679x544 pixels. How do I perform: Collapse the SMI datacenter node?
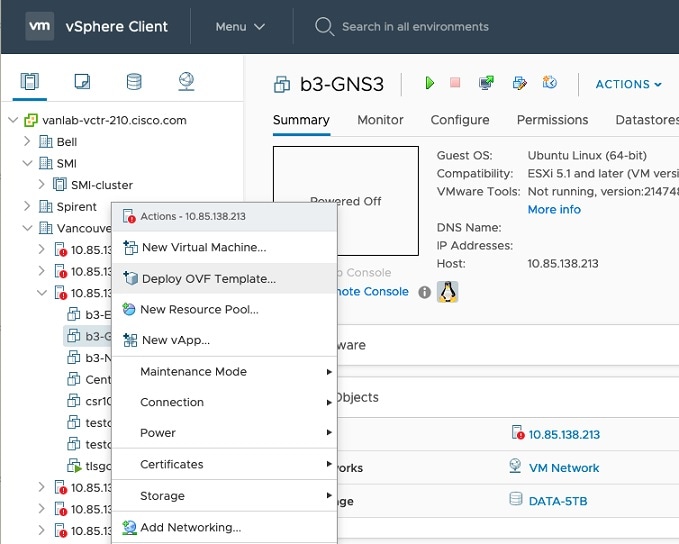[x=27, y=163]
